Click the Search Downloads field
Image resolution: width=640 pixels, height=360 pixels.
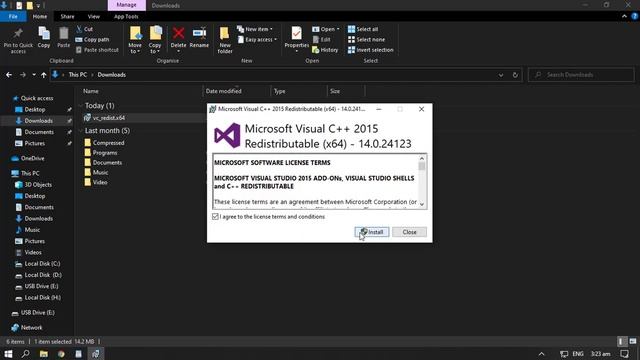point(581,75)
